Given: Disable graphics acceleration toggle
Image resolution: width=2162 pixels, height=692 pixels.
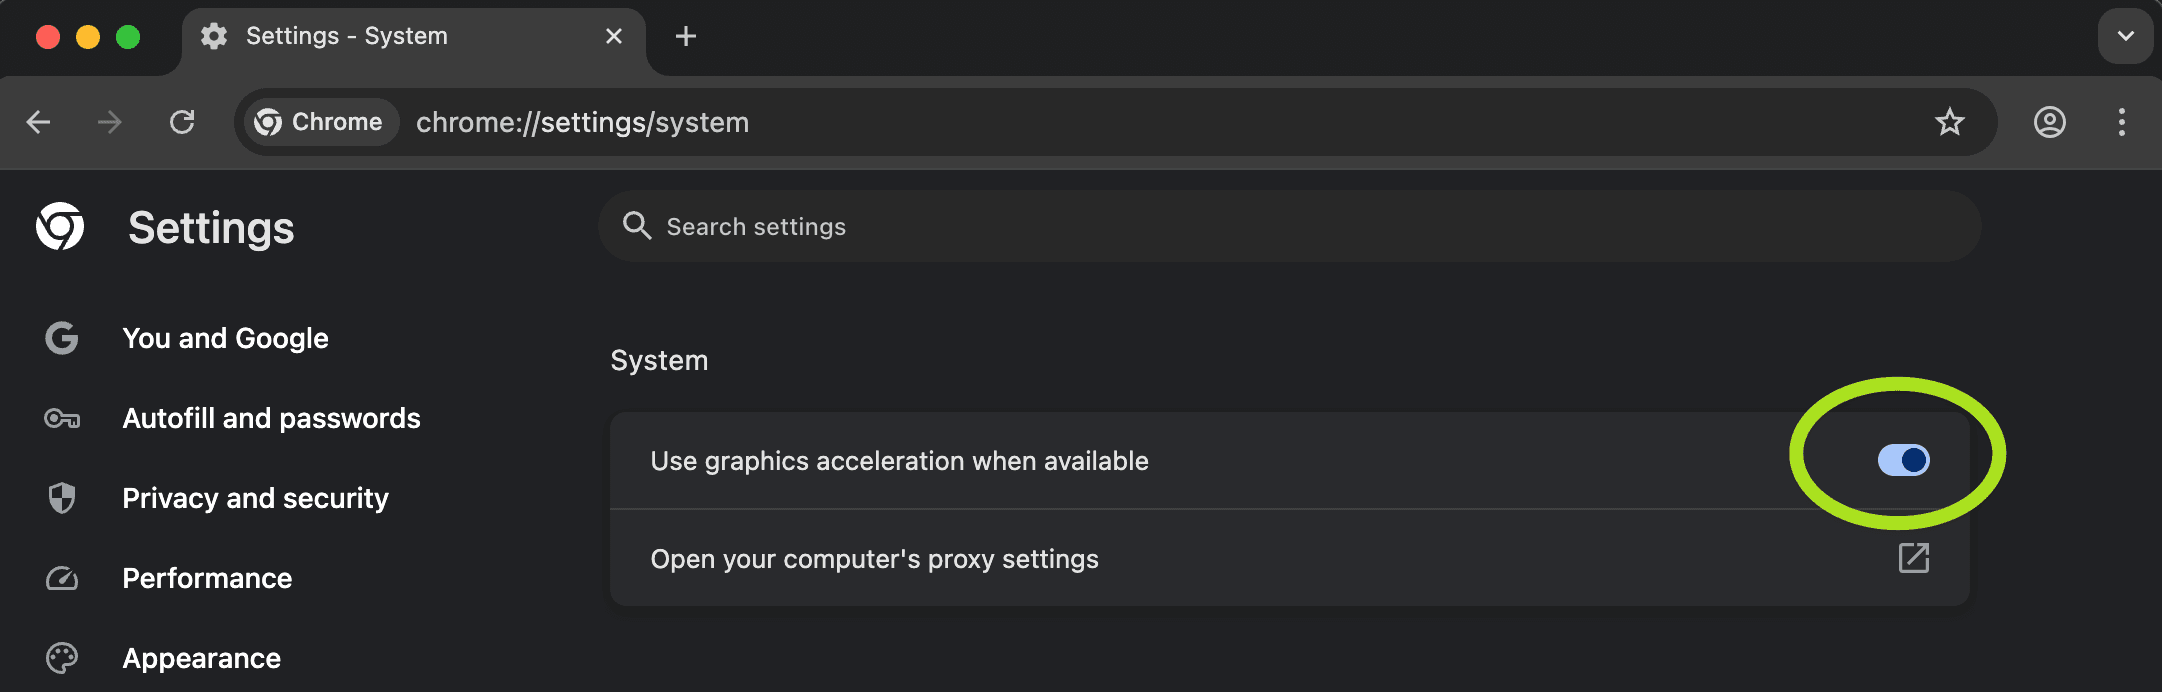Looking at the screenshot, I should coord(1903,460).
